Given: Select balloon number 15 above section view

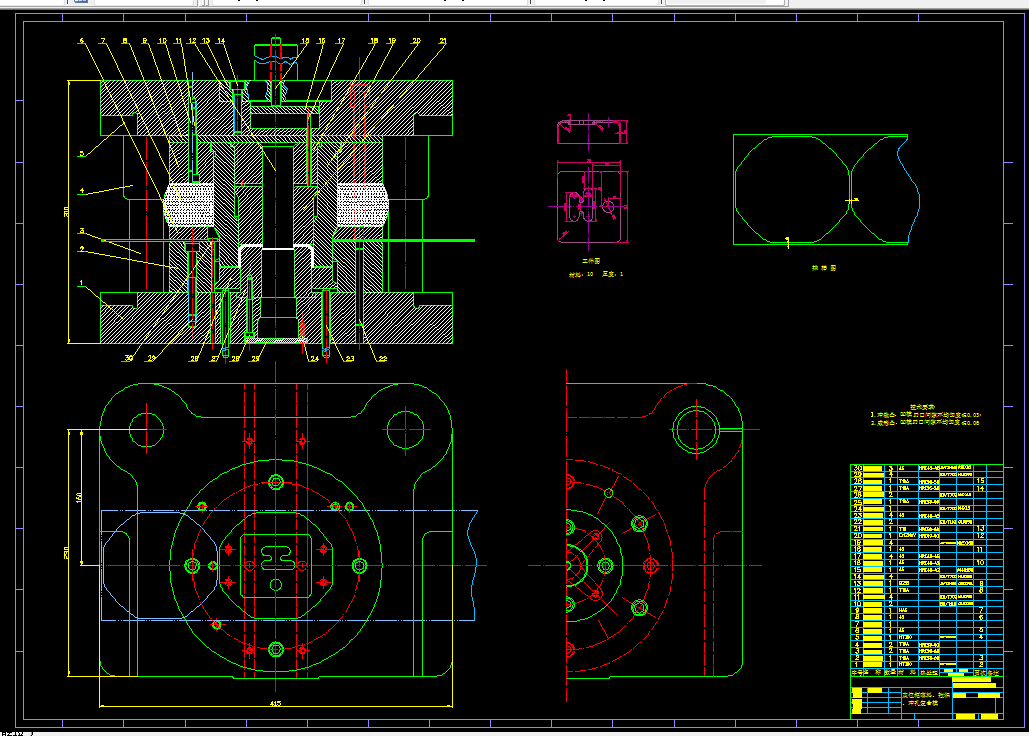Looking at the screenshot, I should tap(305, 41).
